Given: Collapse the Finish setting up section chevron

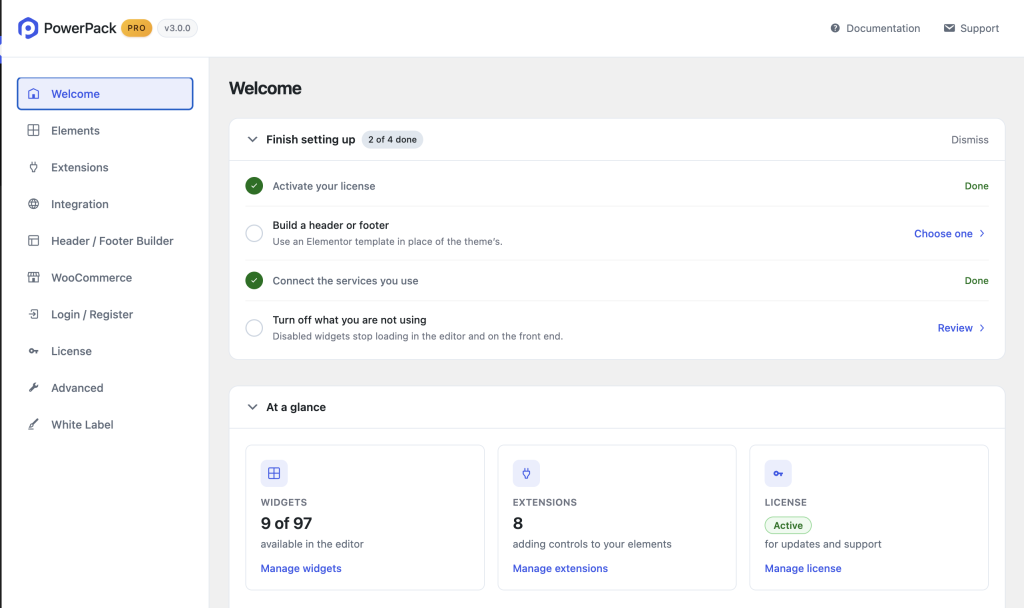Looking at the screenshot, I should coord(252,140).
